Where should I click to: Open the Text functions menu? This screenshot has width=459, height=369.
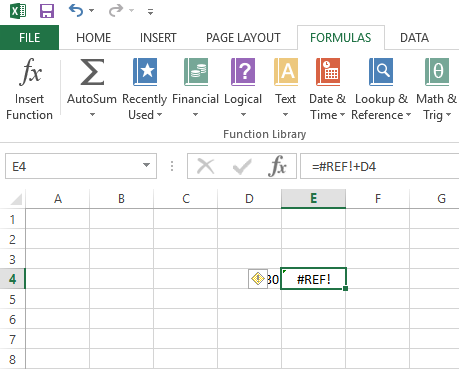(x=285, y=88)
